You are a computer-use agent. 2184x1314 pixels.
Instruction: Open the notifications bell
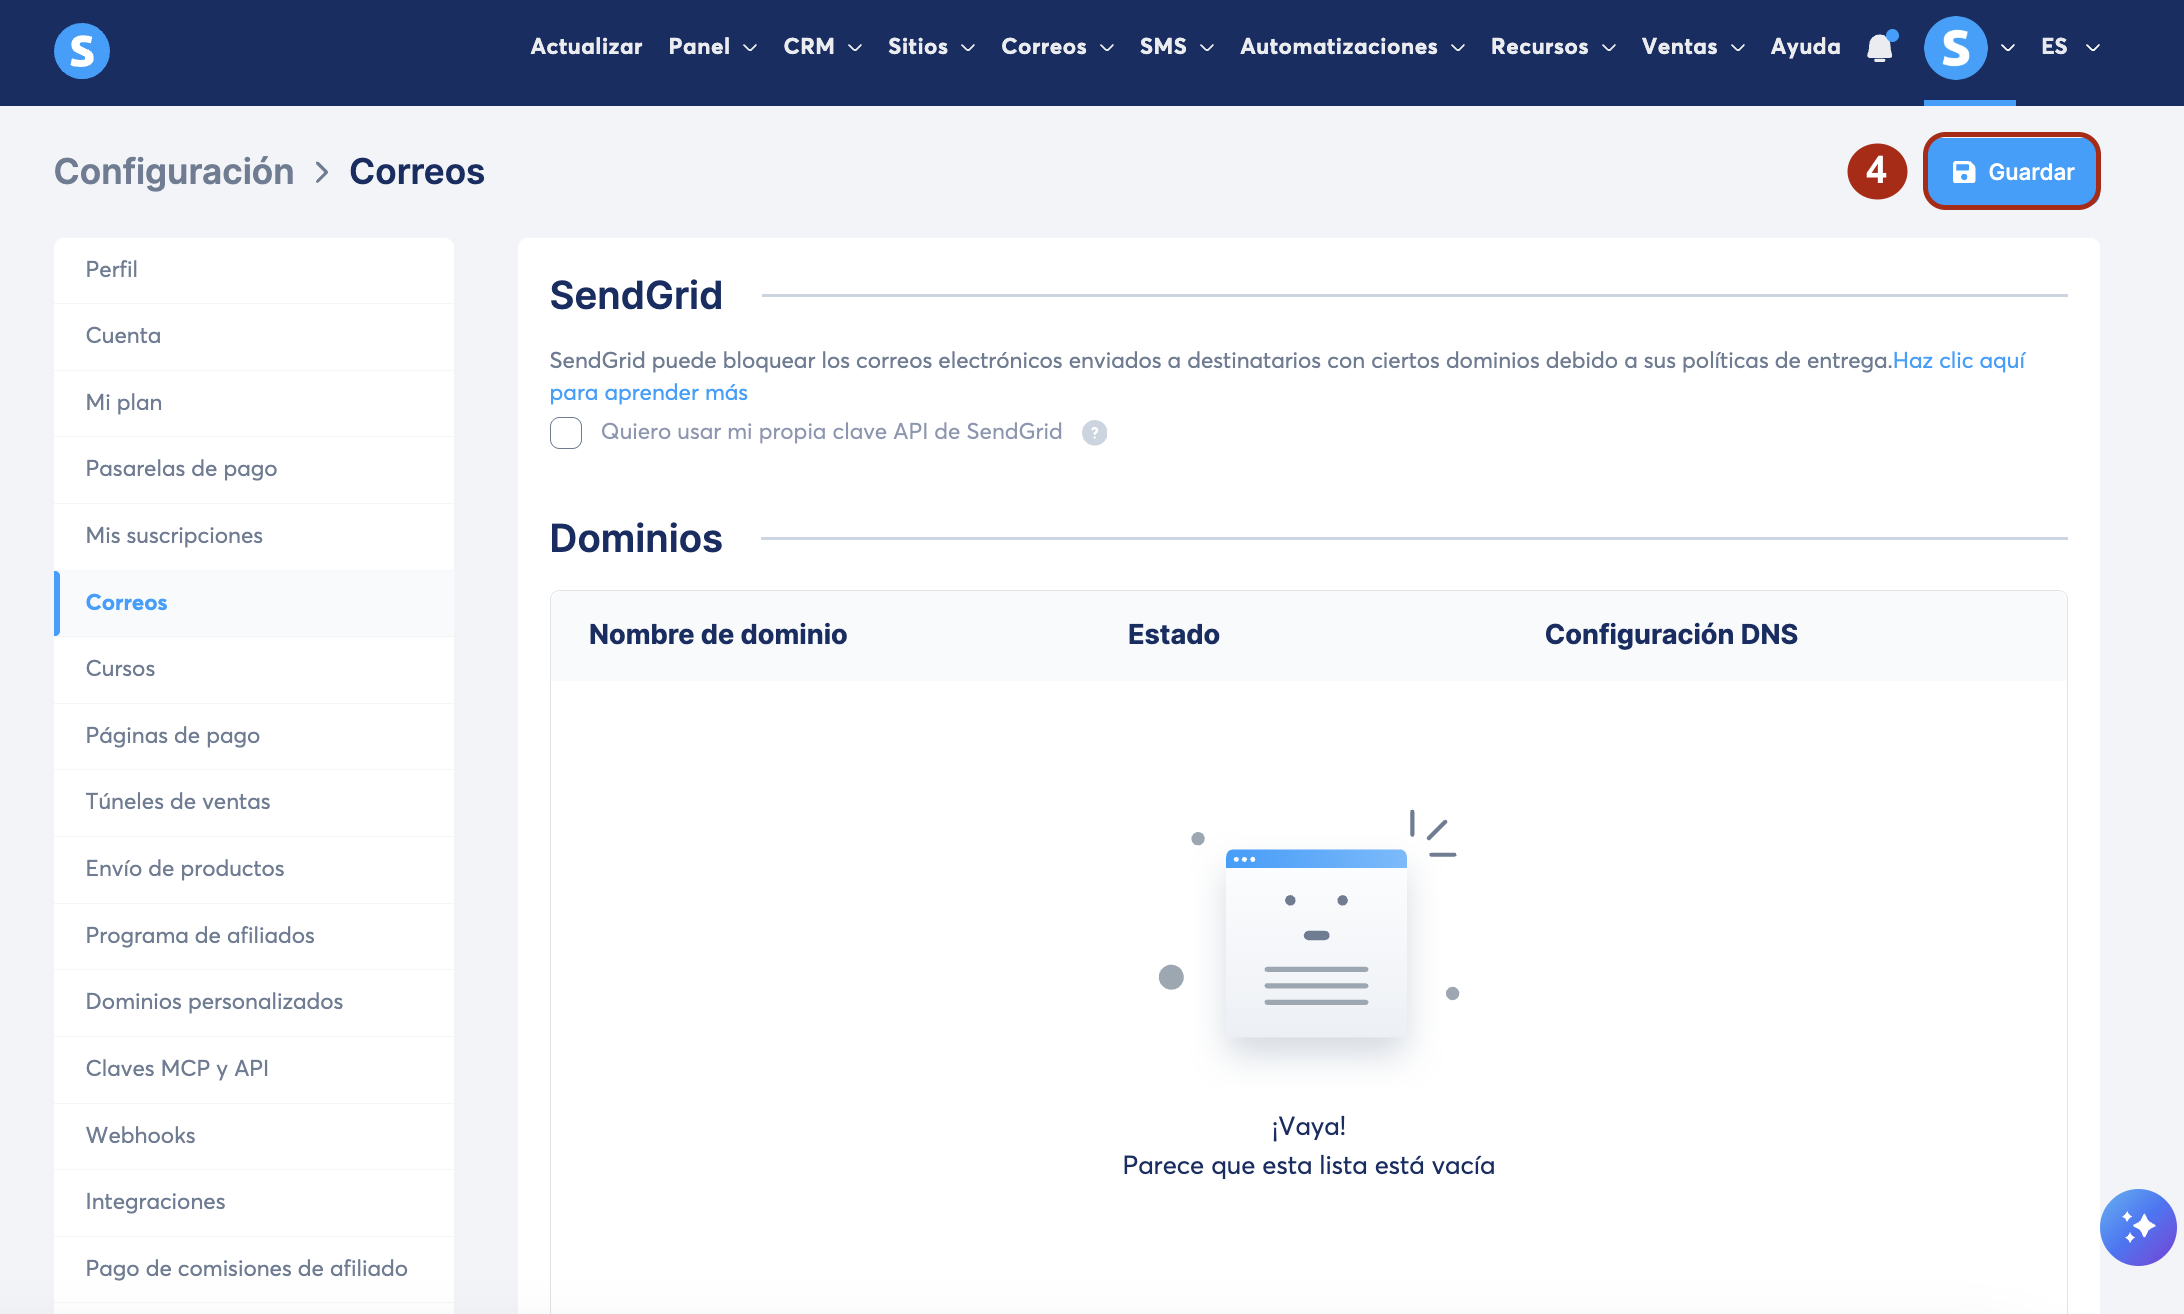(1880, 47)
